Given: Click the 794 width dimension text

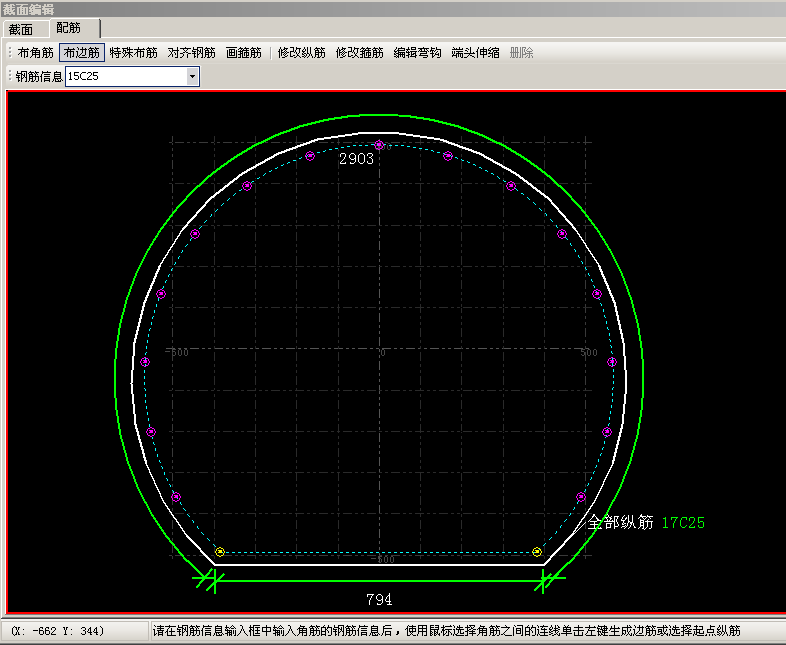Looking at the screenshot, I should pyautogui.click(x=379, y=599).
